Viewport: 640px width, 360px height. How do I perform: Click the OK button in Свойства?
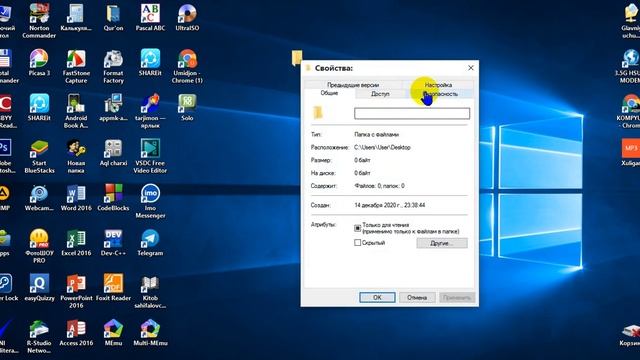[x=377, y=298]
